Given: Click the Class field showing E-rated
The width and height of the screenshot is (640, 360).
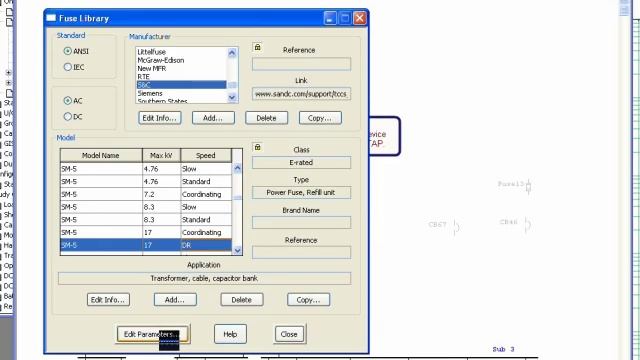Looking at the screenshot, I should pos(301,162).
